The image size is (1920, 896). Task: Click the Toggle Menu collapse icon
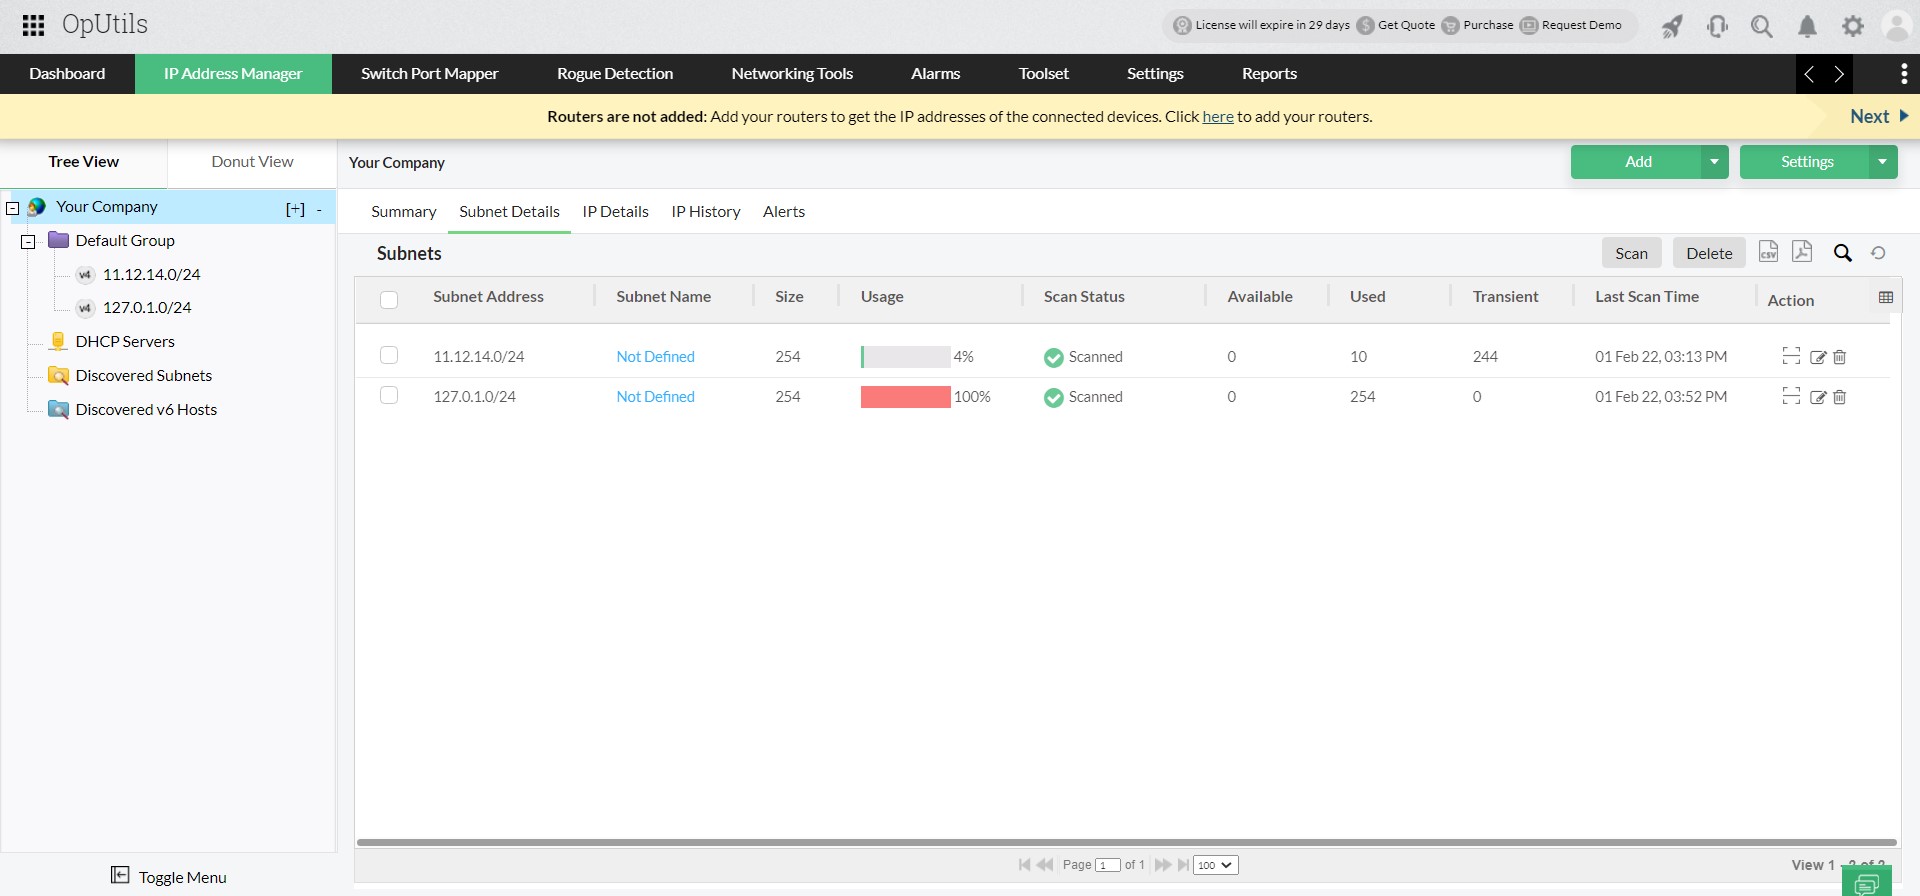pyautogui.click(x=120, y=875)
